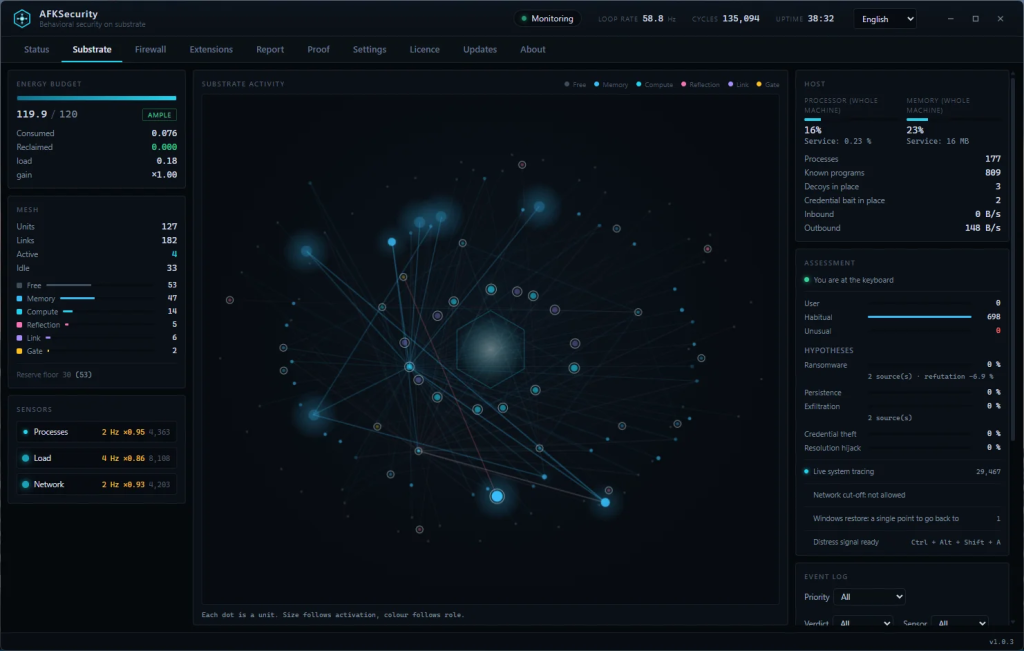Image resolution: width=1024 pixels, height=651 pixels.
Task: Click the Habitual assessment bar
Action: point(920,317)
